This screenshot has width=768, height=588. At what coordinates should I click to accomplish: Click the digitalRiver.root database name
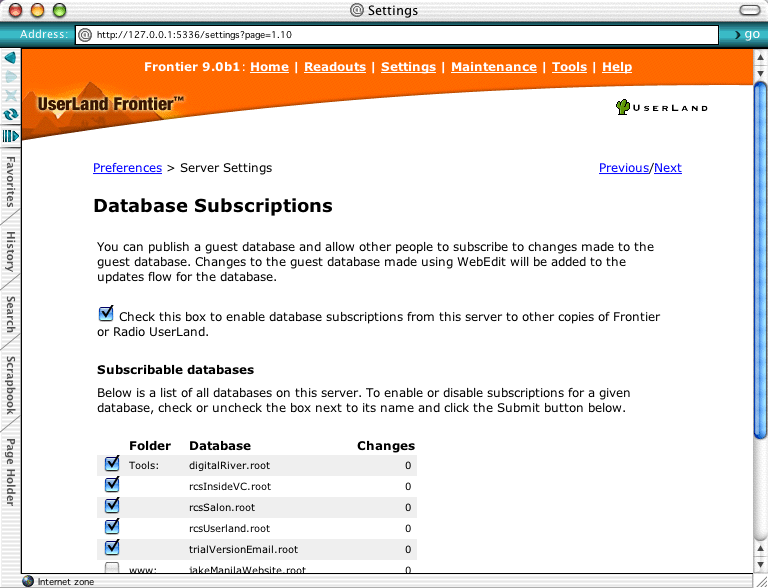[229, 466]
